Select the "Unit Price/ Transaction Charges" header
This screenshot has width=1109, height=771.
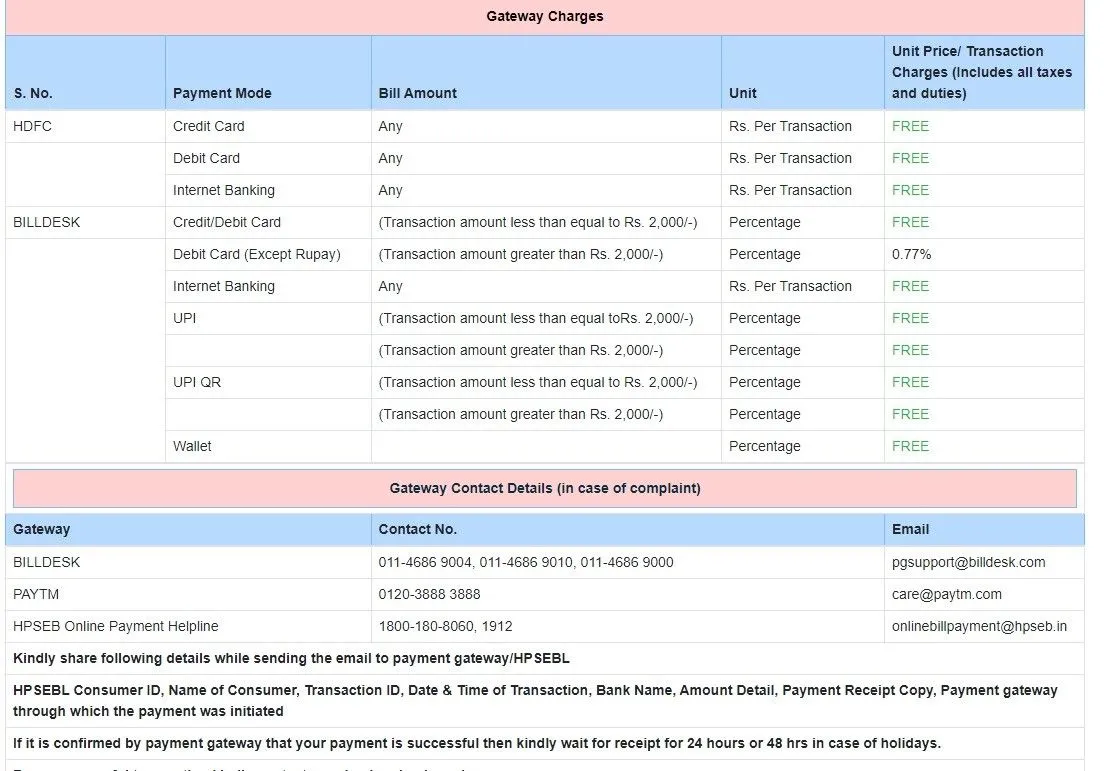coord(981,72)
